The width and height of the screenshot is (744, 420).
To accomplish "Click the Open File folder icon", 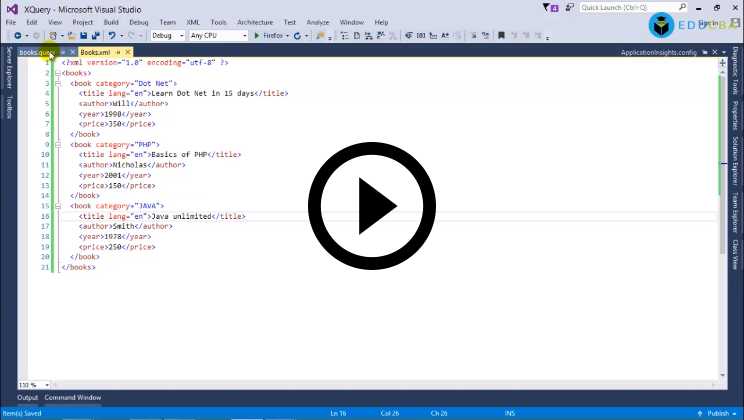I will click(x=71, y=36).
